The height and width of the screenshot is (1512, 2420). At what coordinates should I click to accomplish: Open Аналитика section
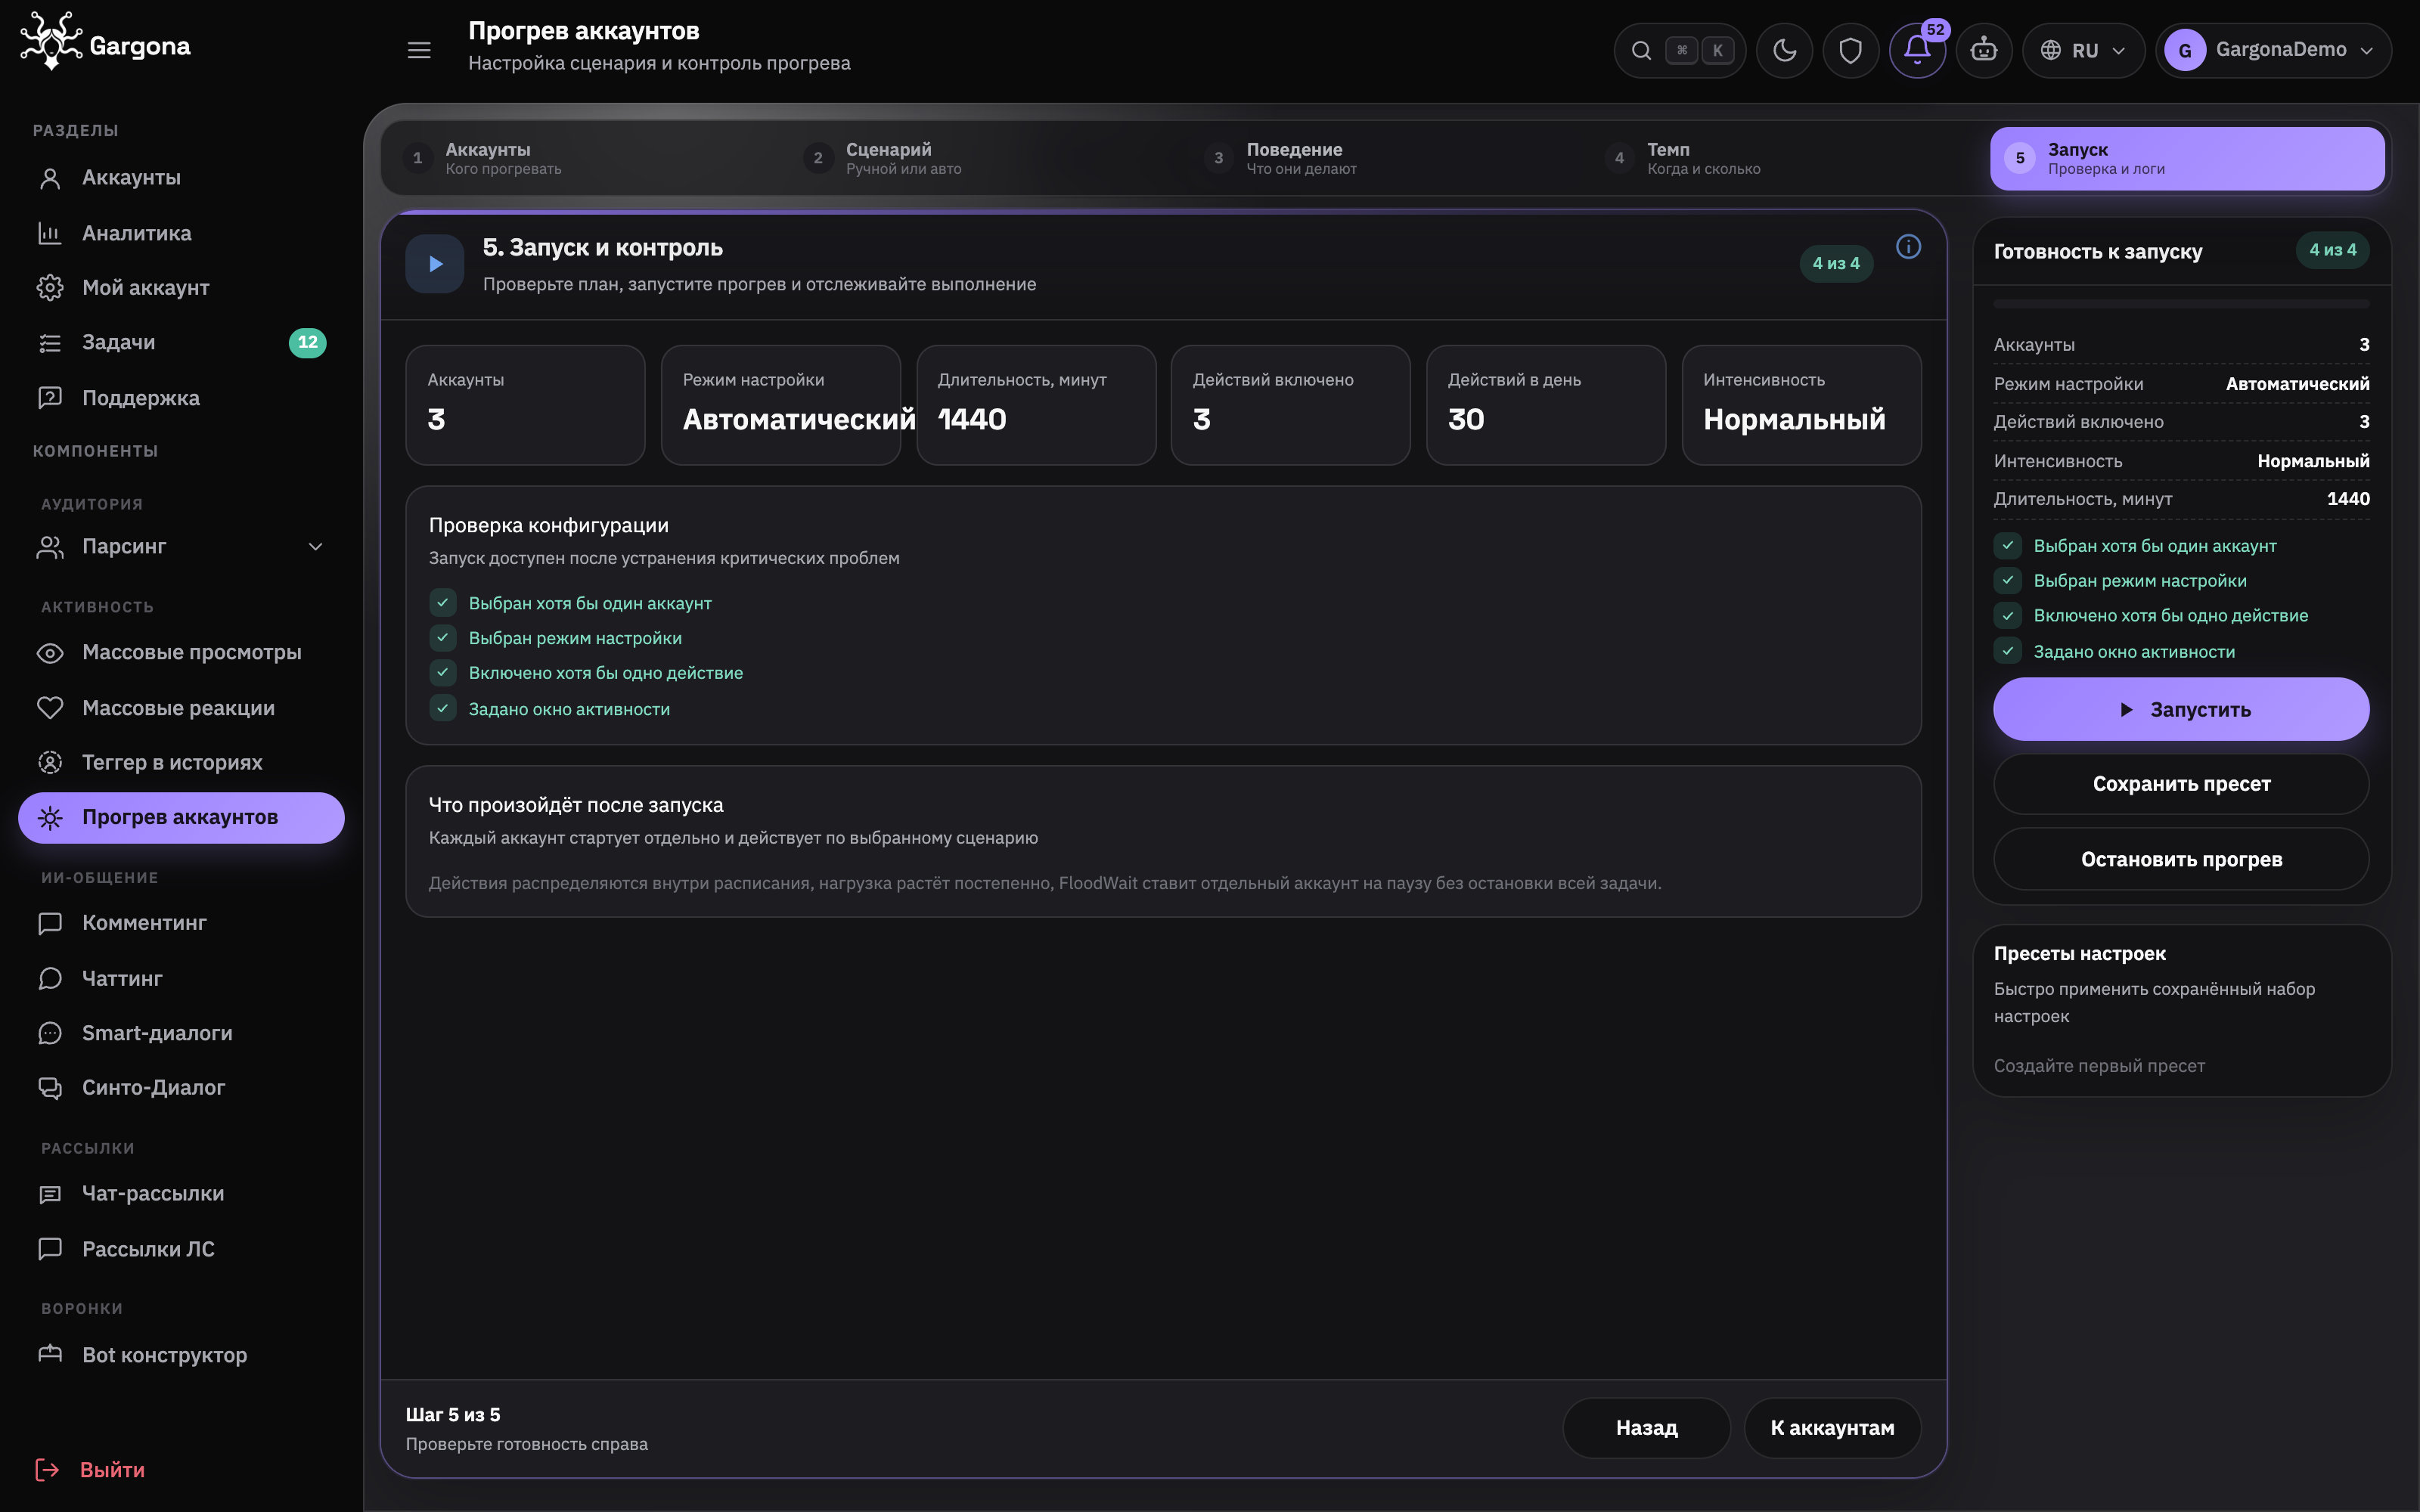tap(181, 233)
